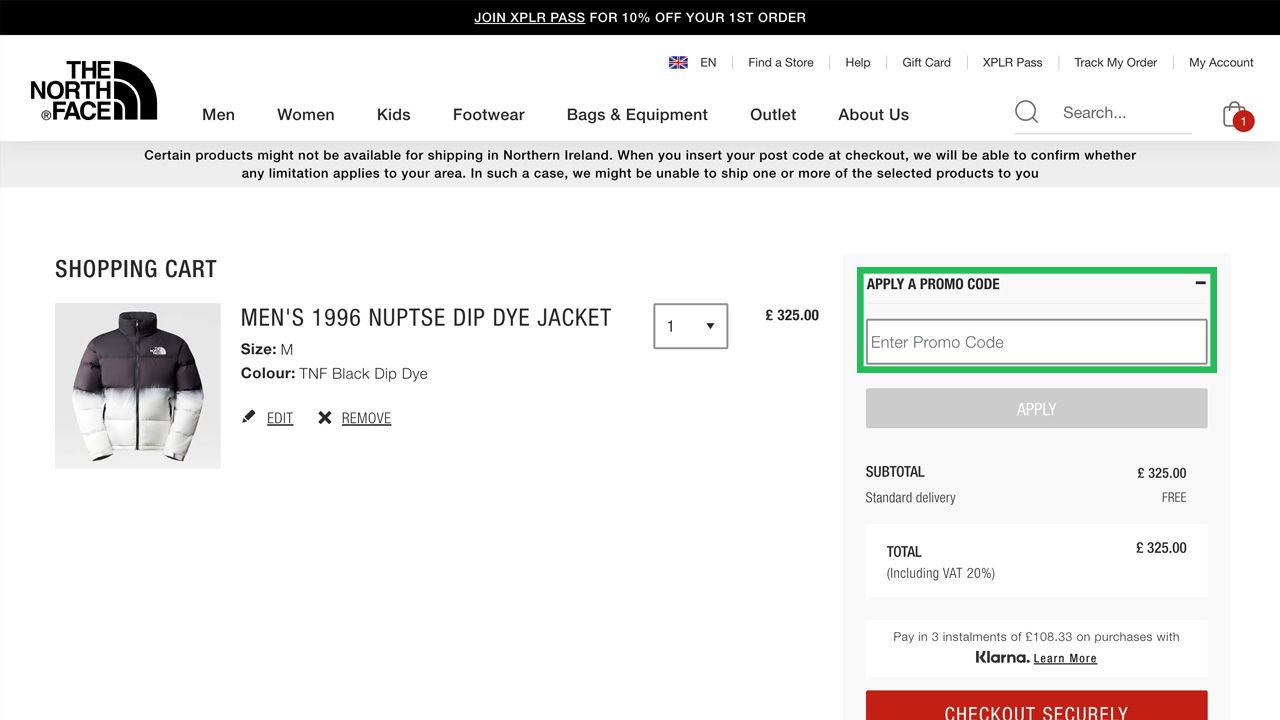Click the REMOVE link for the jacket
Image resolution: width=1280 pixels, height=720 pixels.
pos(366,418)
